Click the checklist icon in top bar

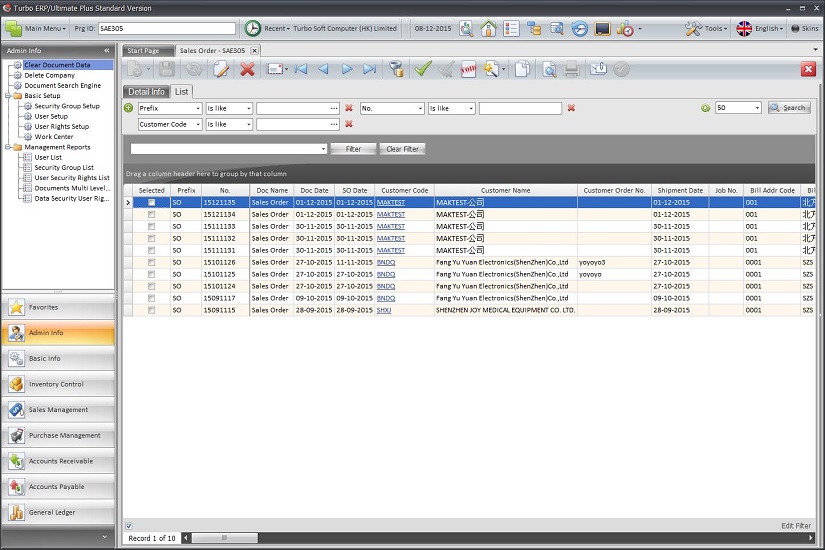coord(511,28)
